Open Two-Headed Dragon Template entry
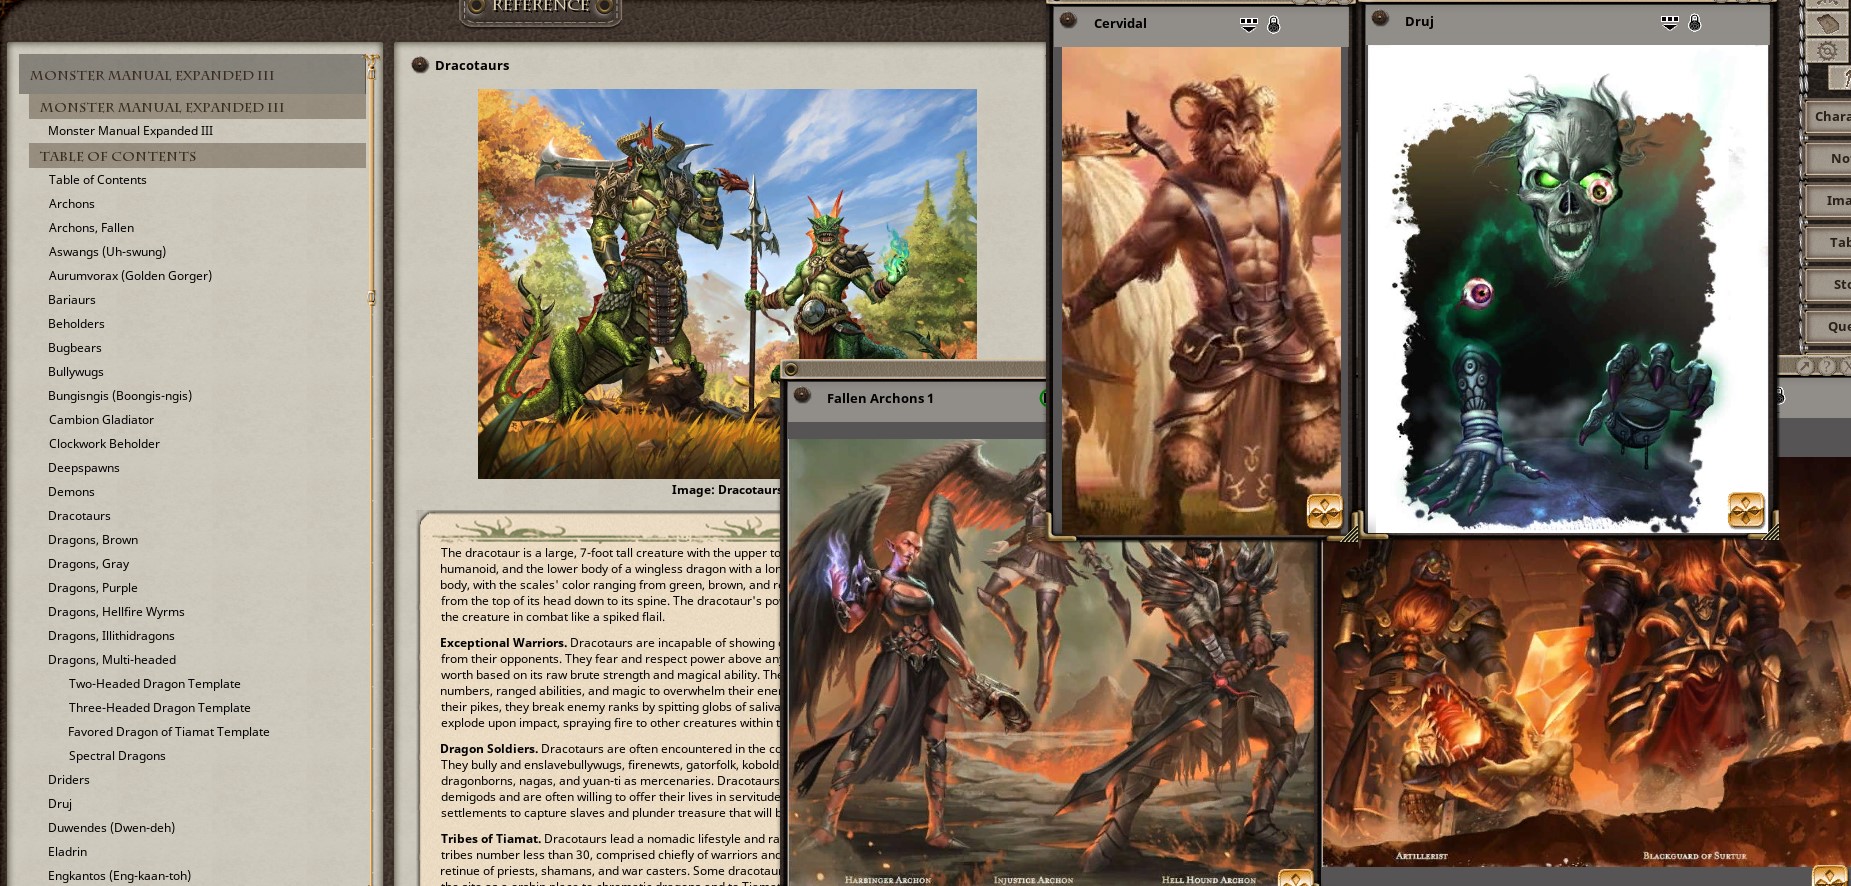Image resolution: width=1851 pixels, height=886 pixels. (x=154, y=684)
